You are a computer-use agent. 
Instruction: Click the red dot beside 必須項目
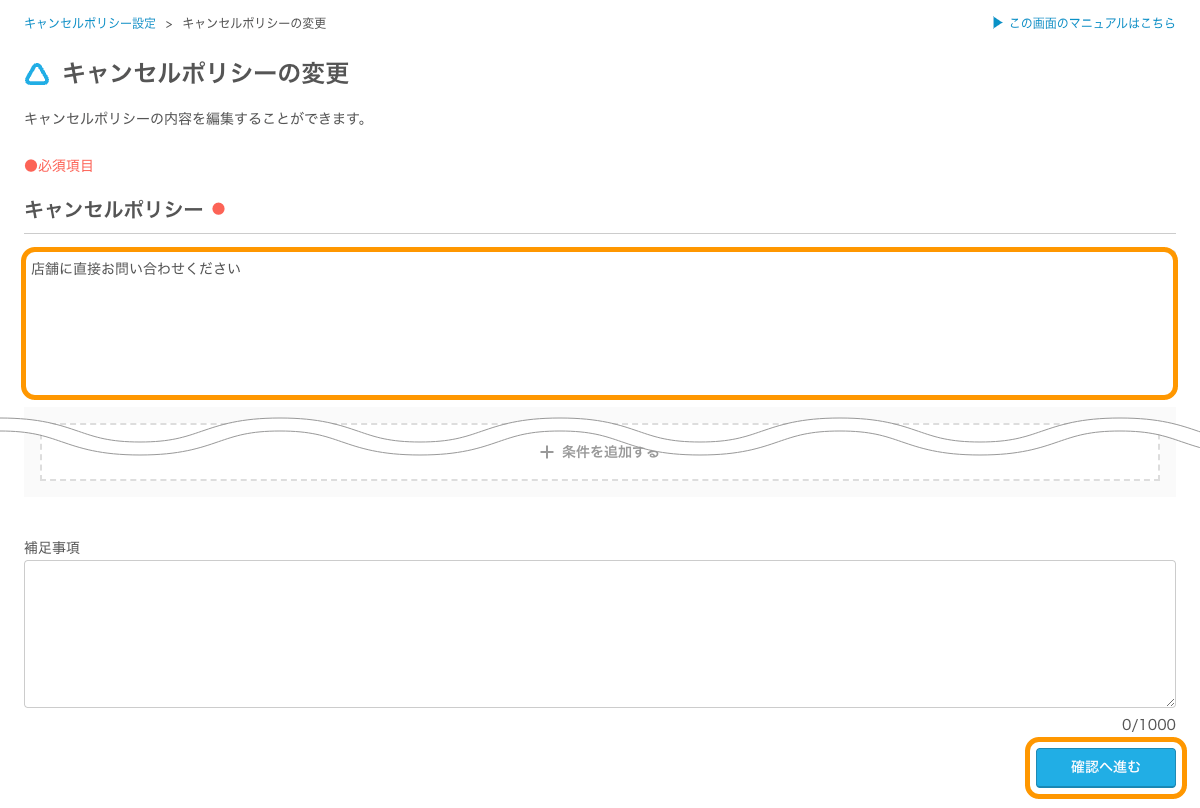30,166
